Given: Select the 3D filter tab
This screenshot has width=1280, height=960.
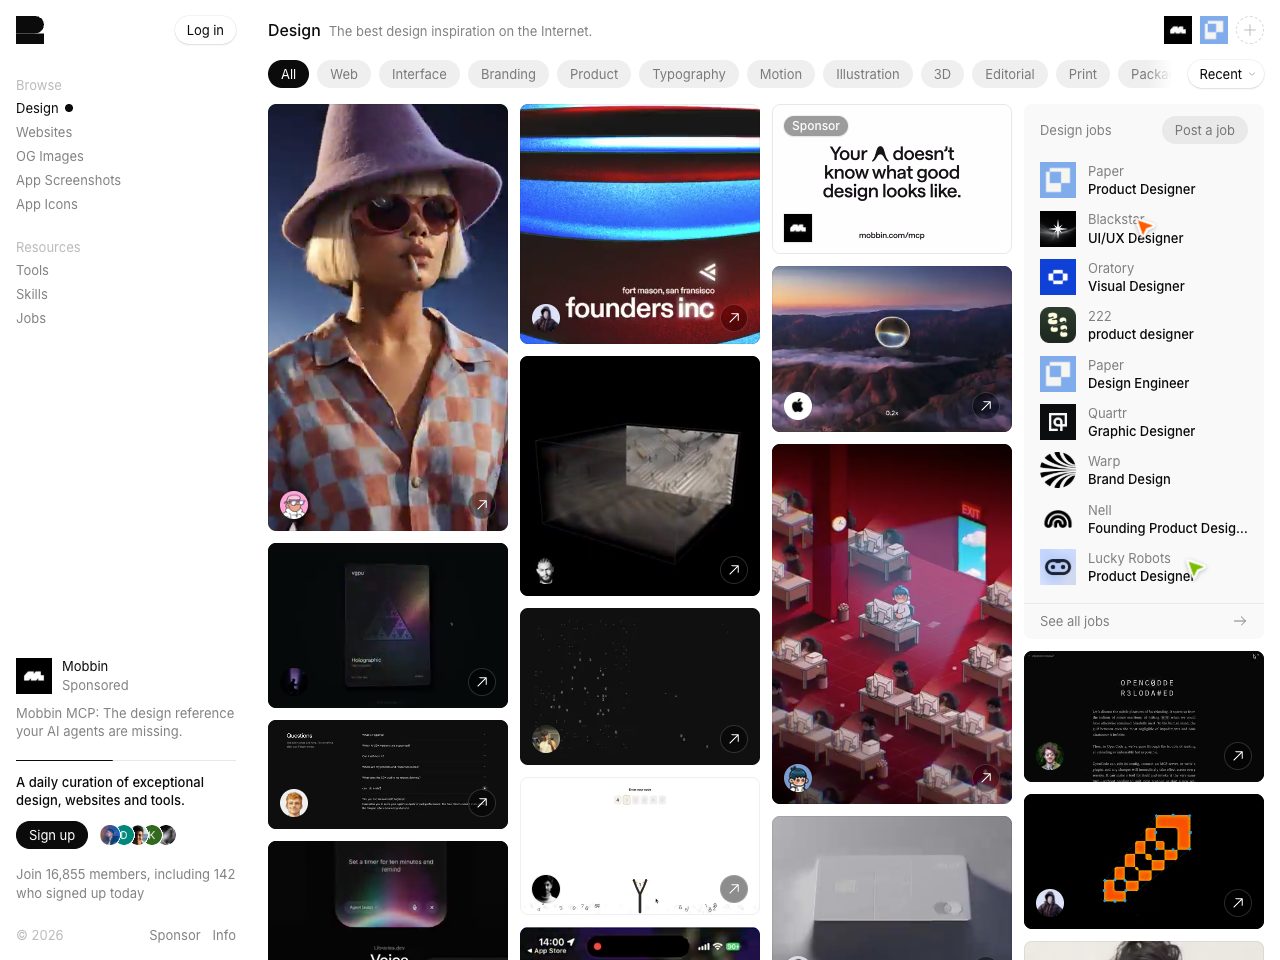Looking at the screenshot, I should pyautogui.click(x=942, y=74).
